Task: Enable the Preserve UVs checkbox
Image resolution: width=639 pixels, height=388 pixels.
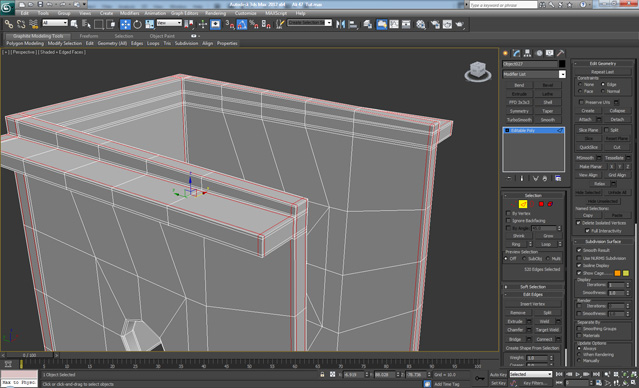Action: 582,102
